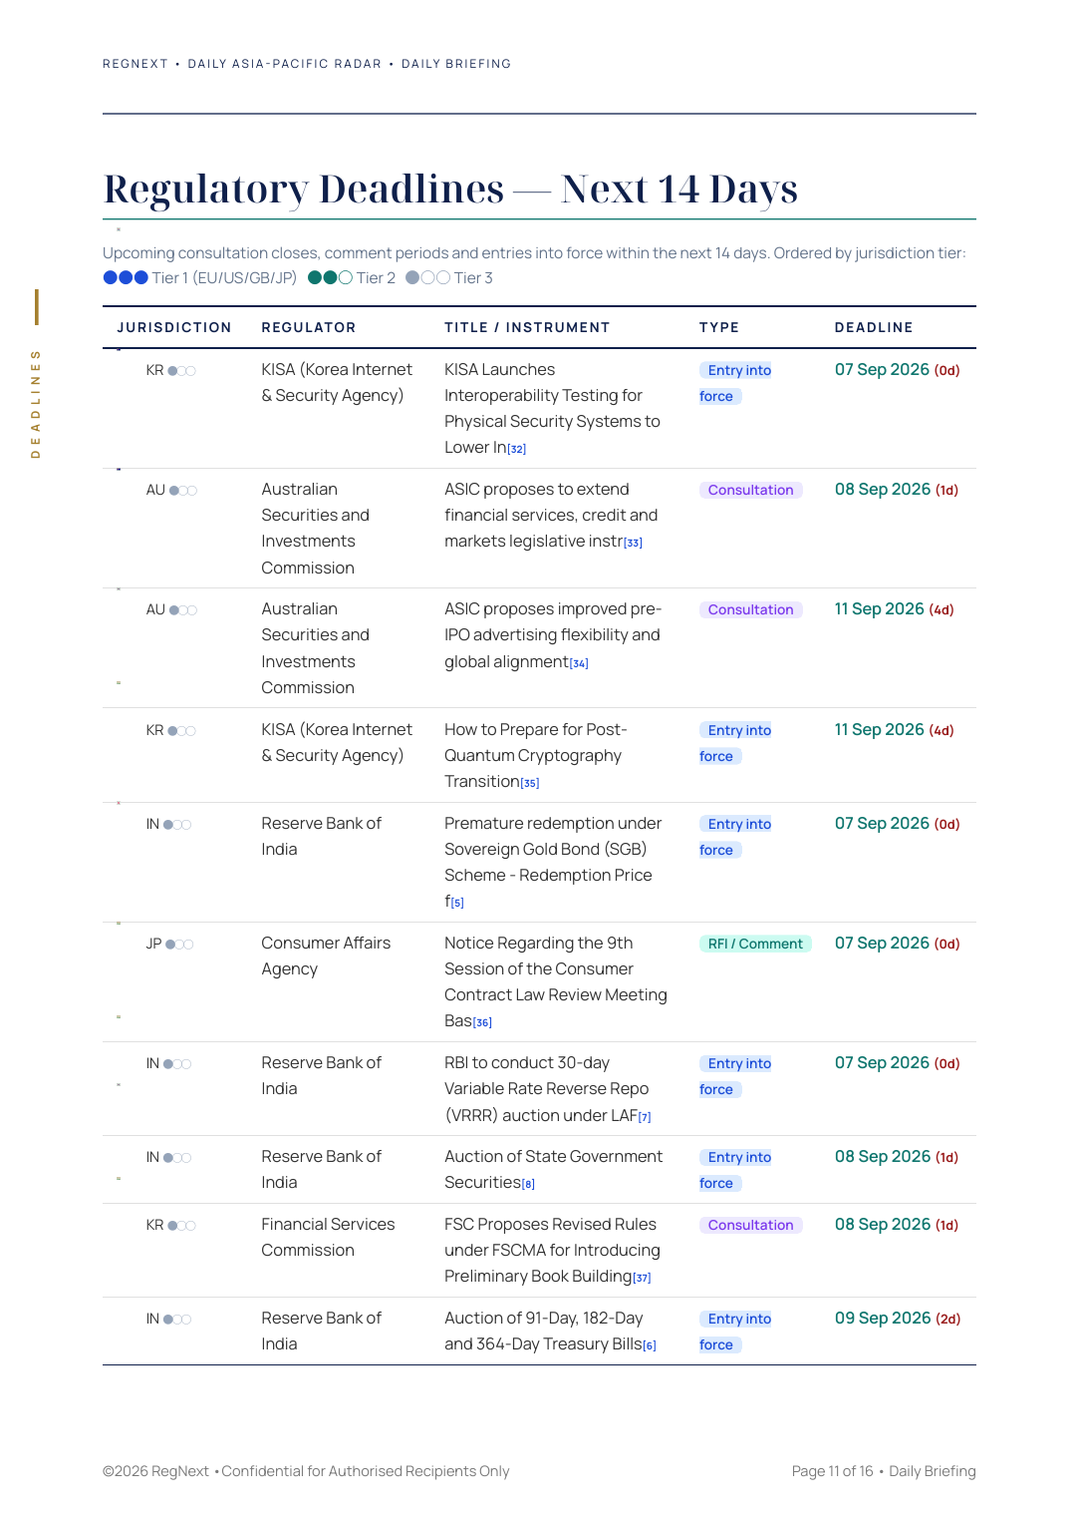Click Auction of State Government Securities title
Screen dimensions: 1080x1528
(554, 1170)
